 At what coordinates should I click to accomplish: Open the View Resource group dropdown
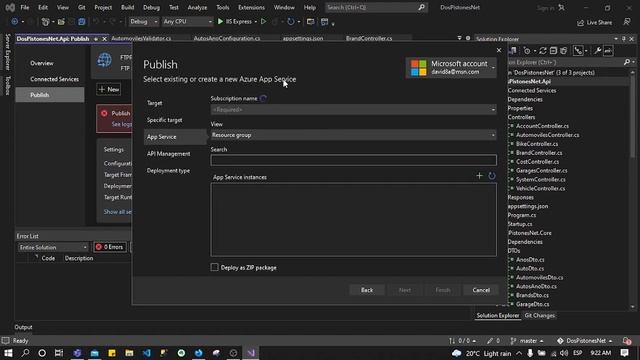(353, 135)
